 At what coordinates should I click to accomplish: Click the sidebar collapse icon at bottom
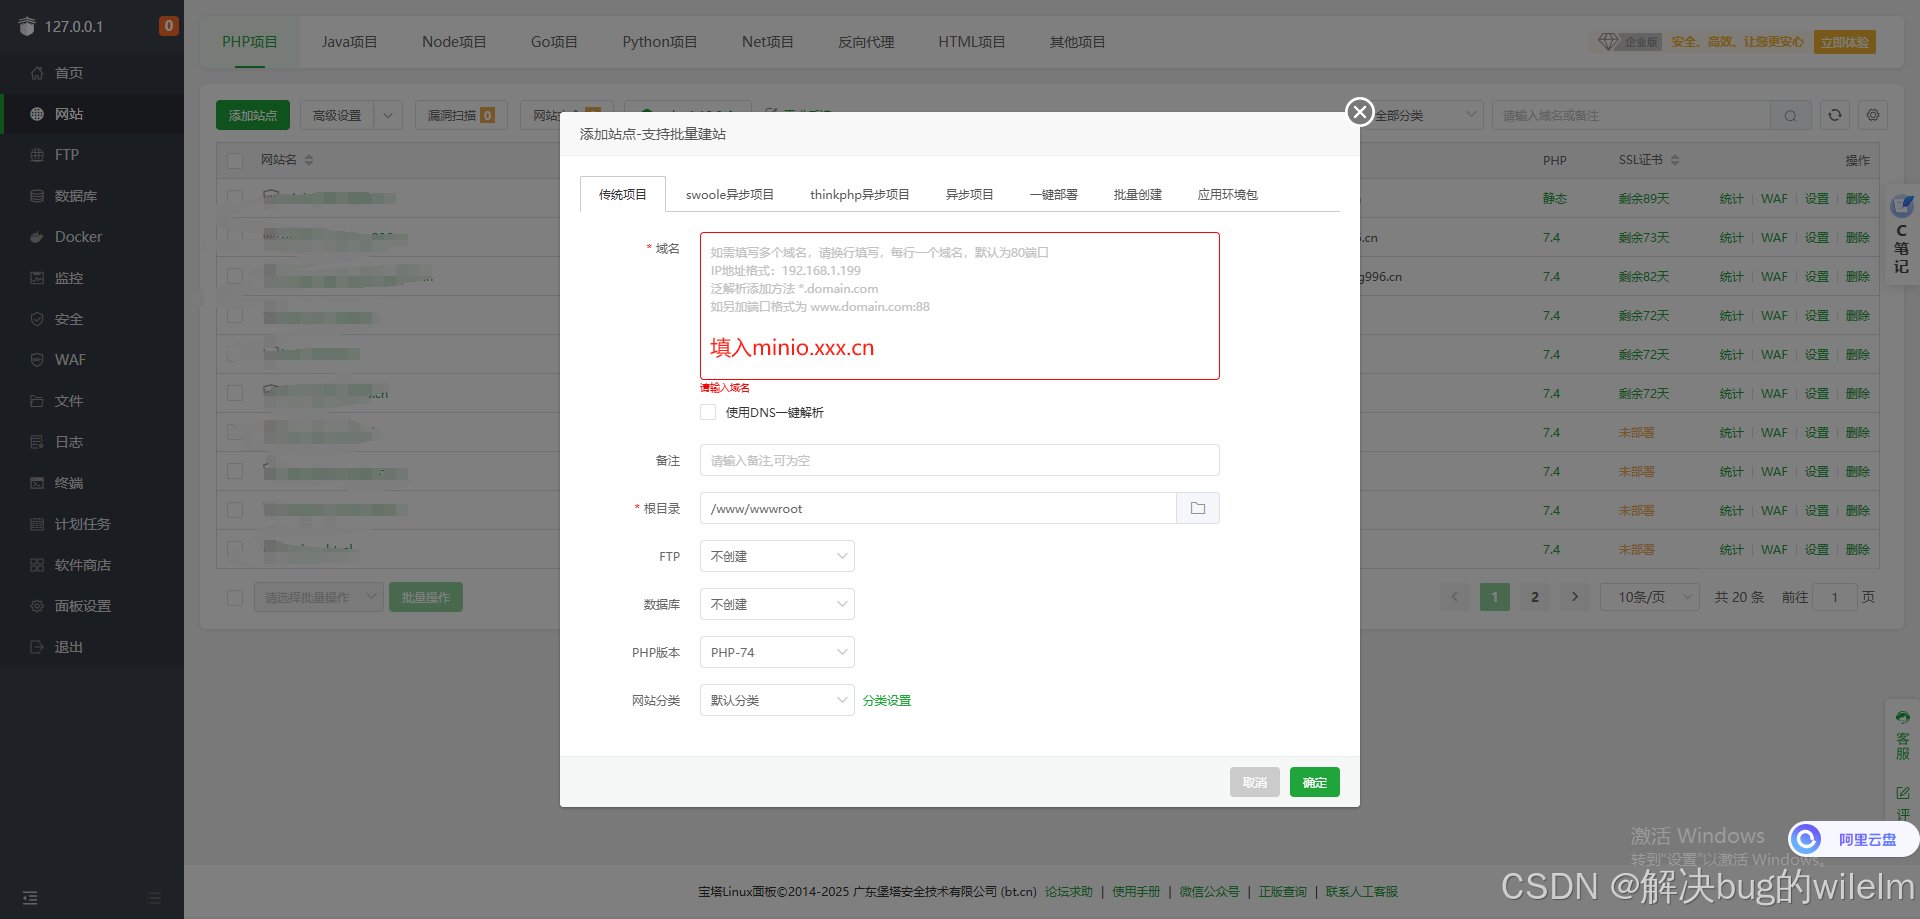coord(30,897)
